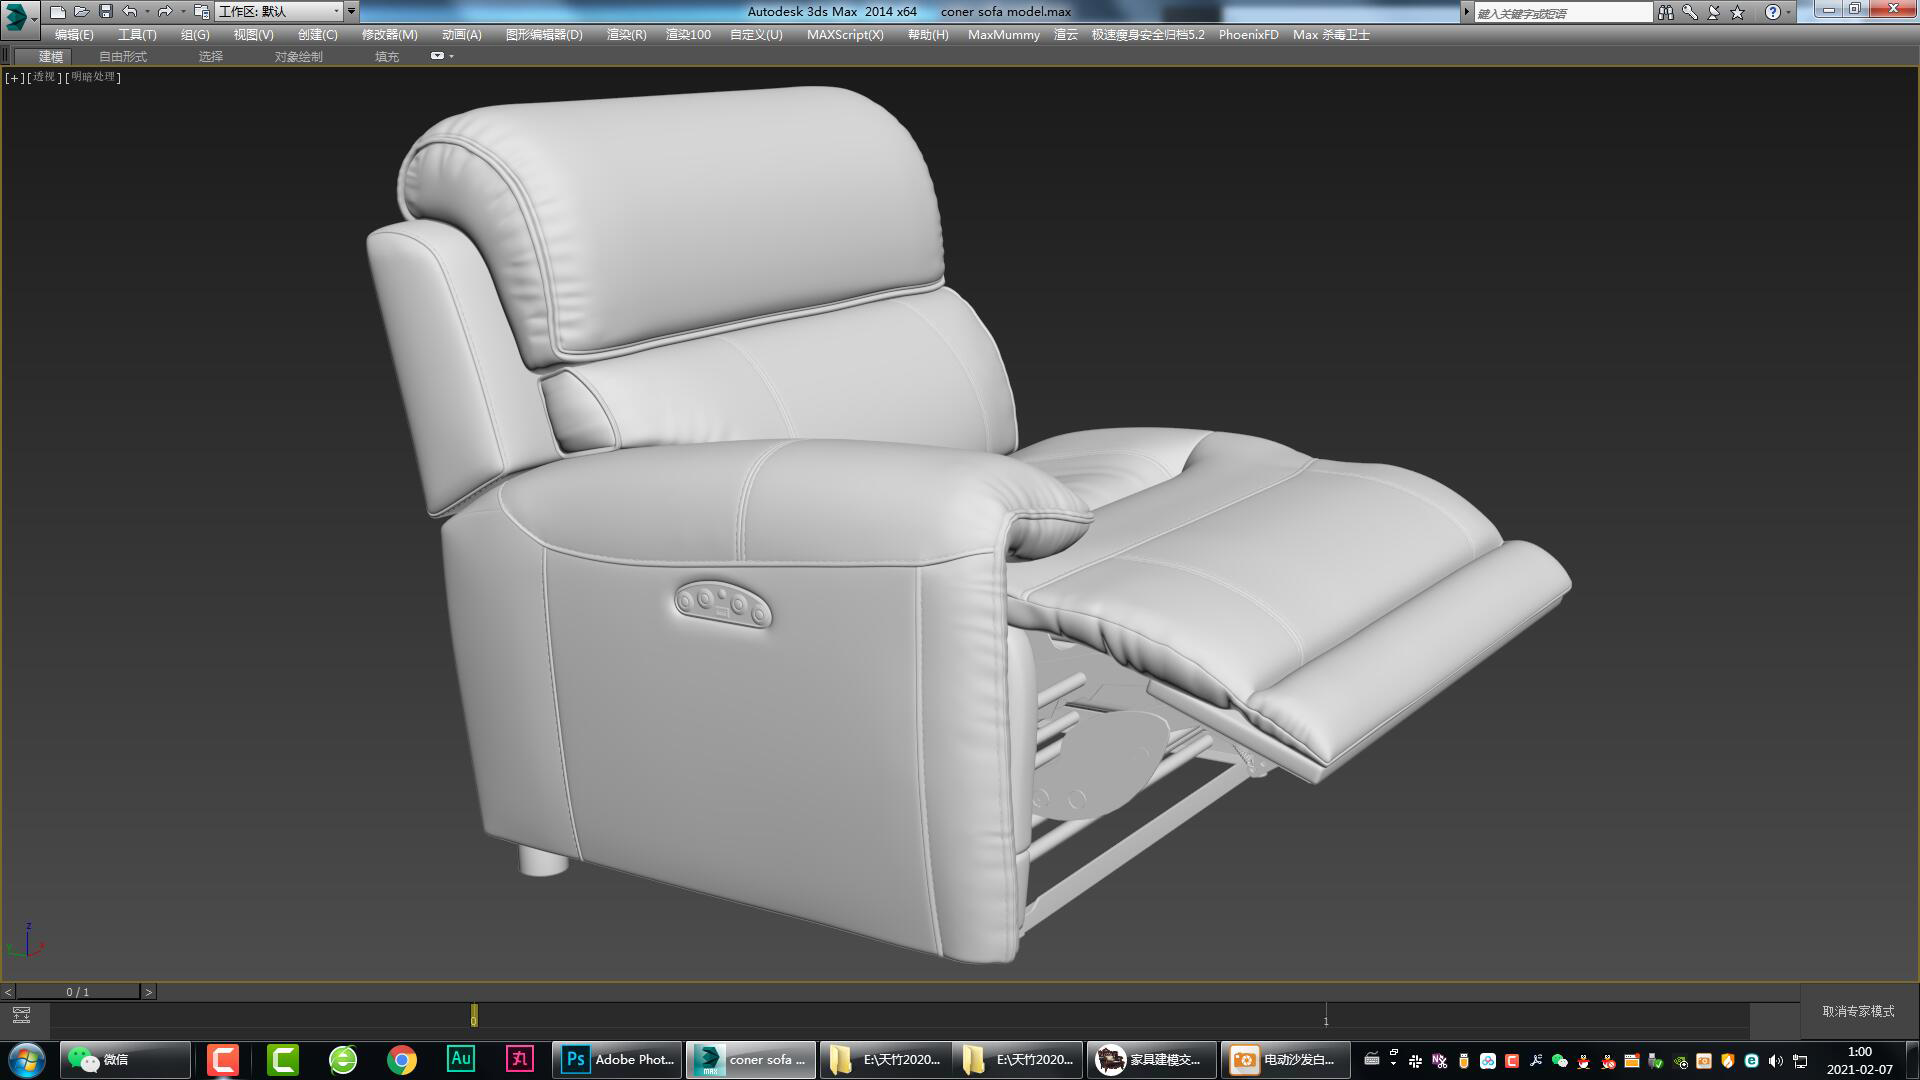This screenshot has height=1080, width=1920.
Task: Open a file using the Open icon
Action: (x=81, y=11)
